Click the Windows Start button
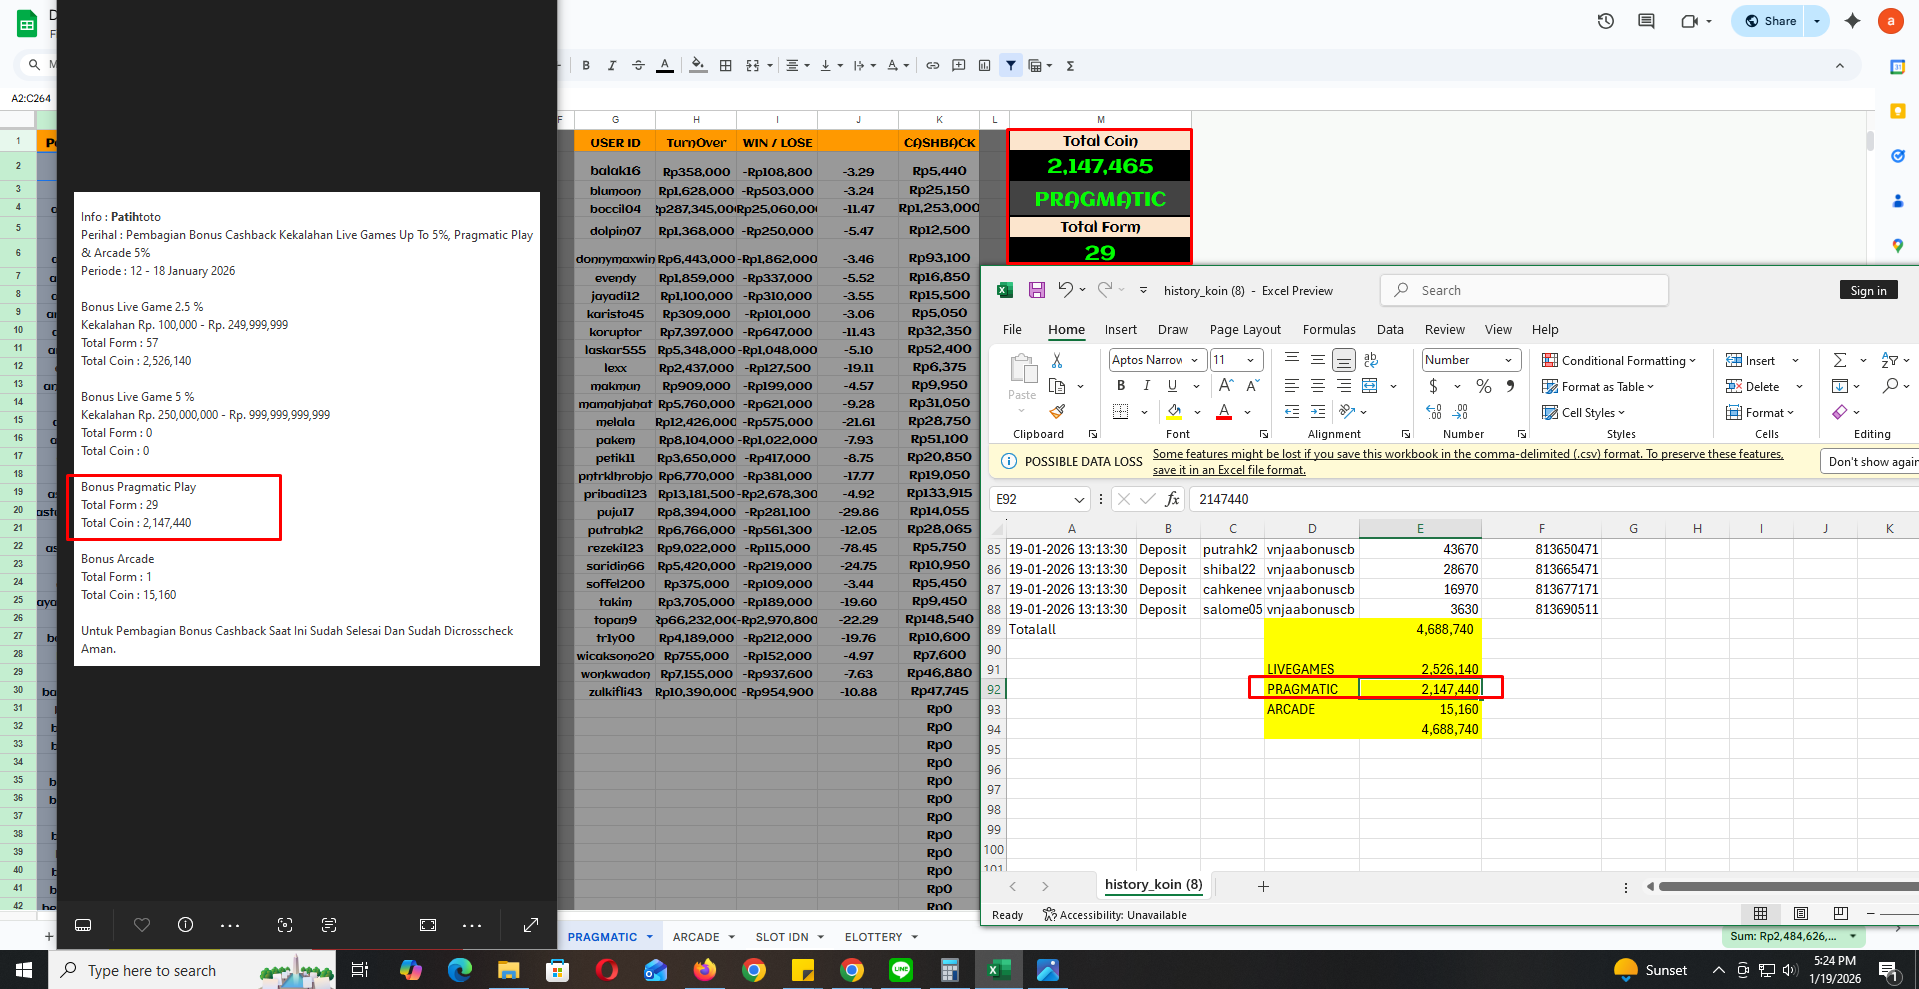The image size is (1919, 989). coord(24,970)
